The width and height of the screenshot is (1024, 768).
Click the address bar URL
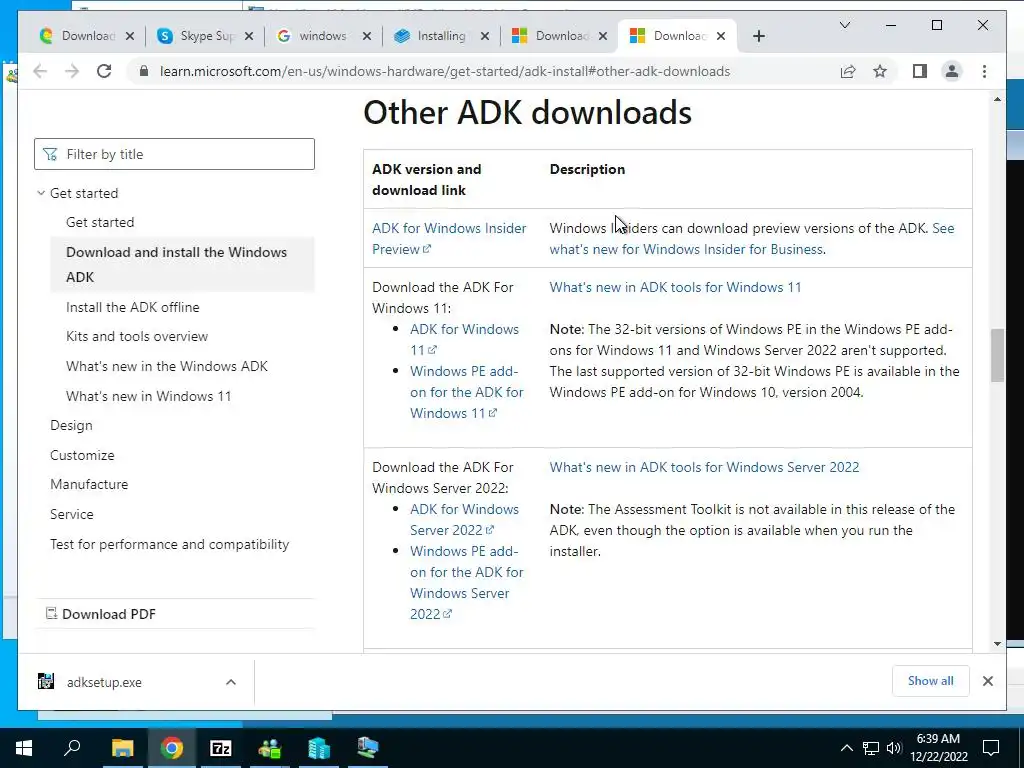pyautogui.click(x=445, y=71)
